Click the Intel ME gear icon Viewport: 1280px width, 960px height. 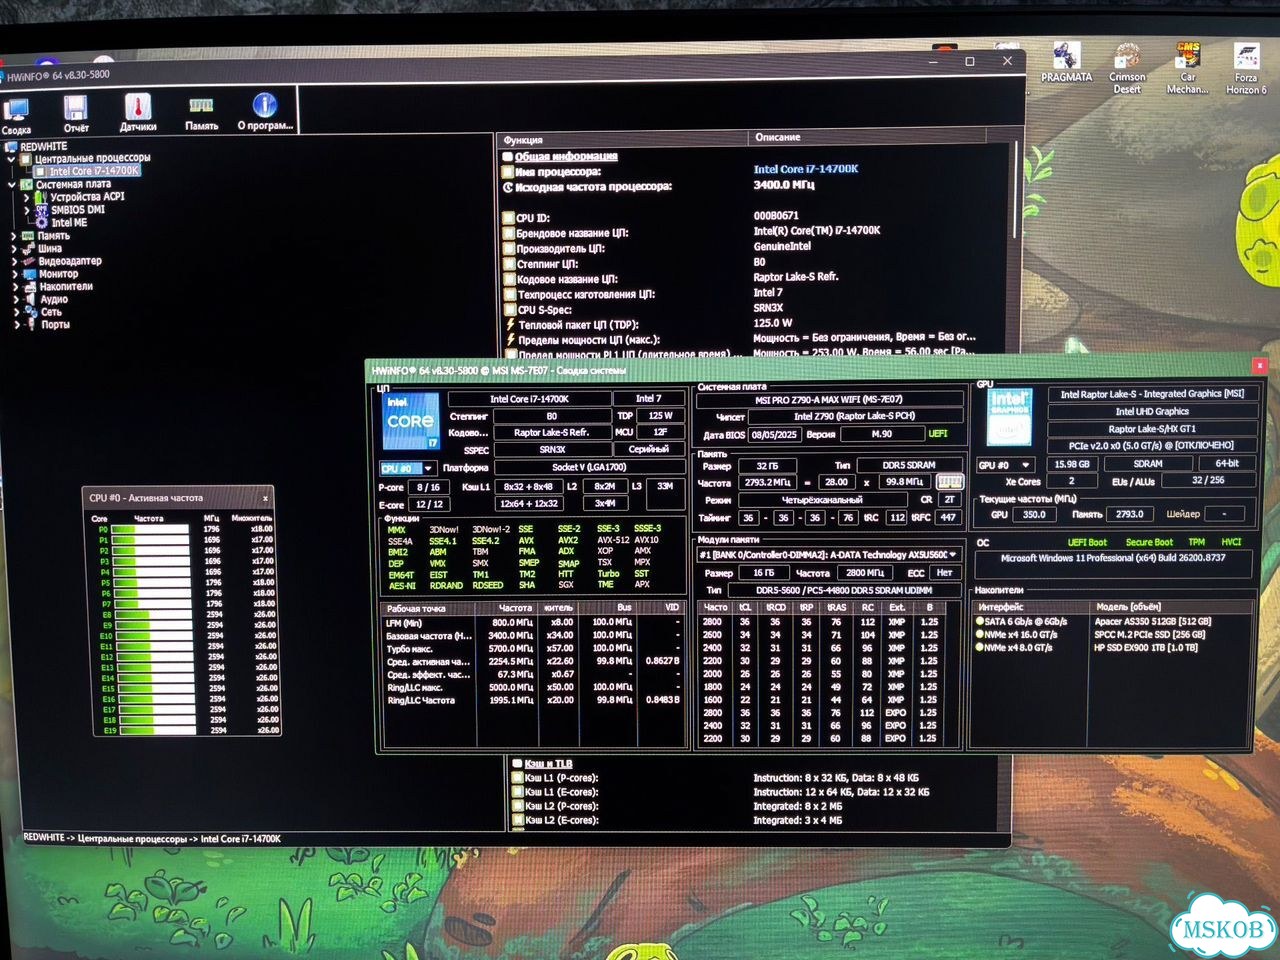tap(42, 223)
